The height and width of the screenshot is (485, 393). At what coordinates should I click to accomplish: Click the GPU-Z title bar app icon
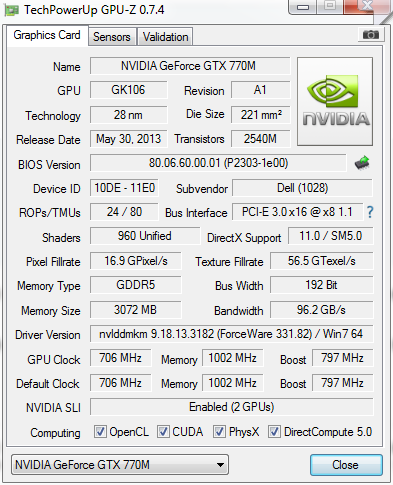point(11,10)
